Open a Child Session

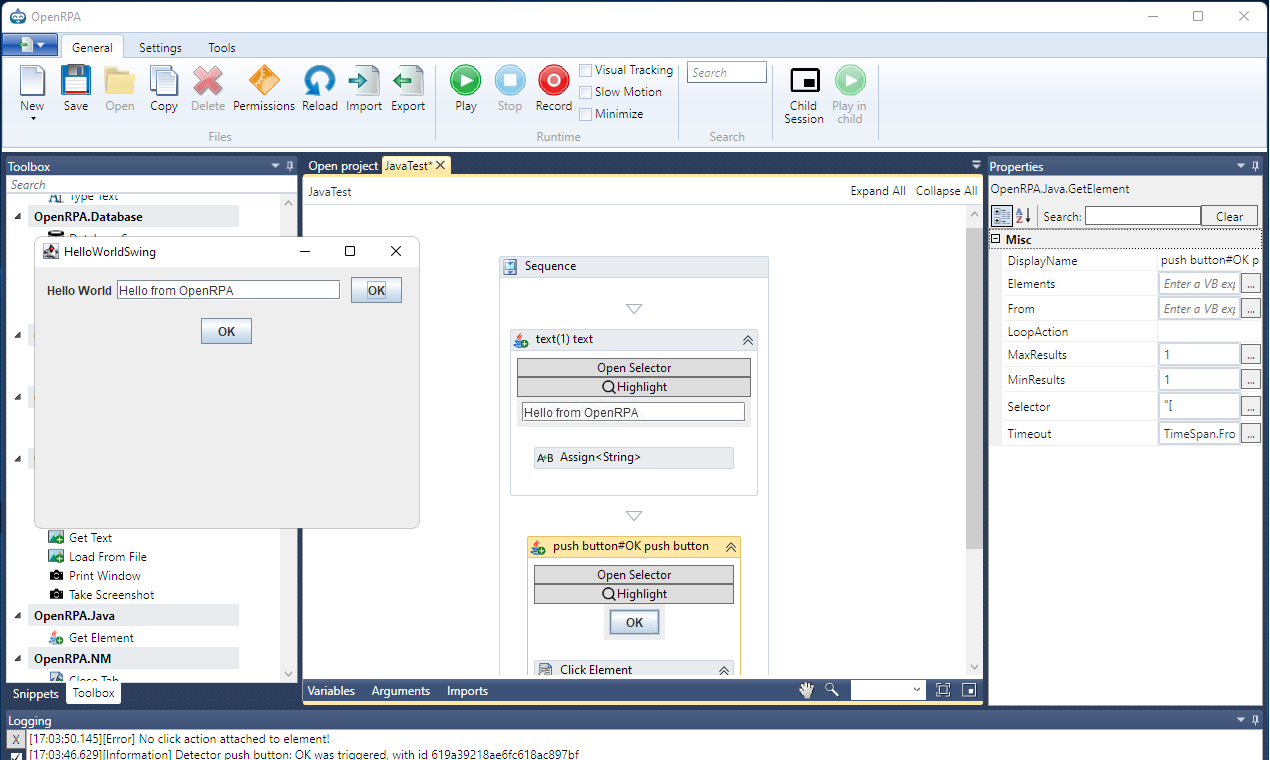[x=804, y=95]
